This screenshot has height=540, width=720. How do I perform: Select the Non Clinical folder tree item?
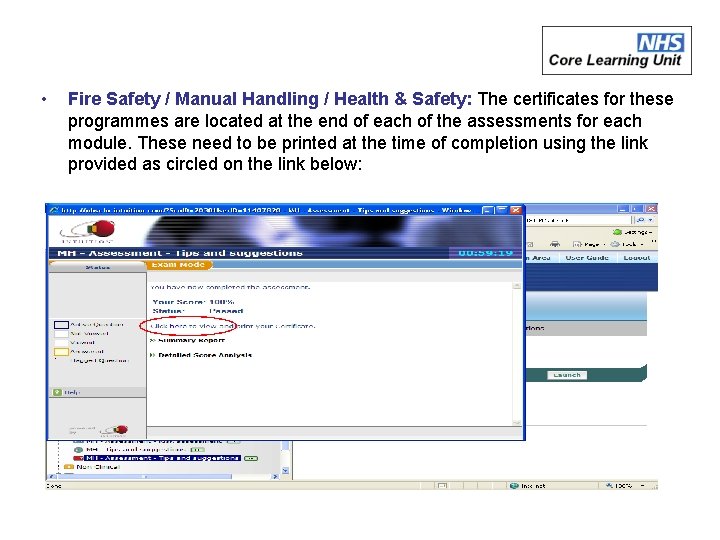[98, 467]
